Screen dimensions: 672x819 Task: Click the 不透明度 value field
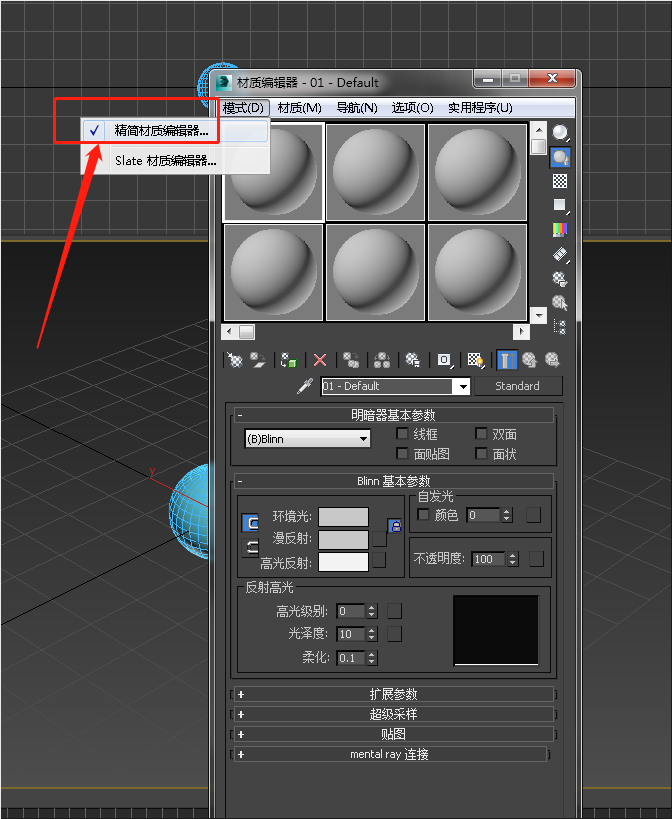[488, 559]
